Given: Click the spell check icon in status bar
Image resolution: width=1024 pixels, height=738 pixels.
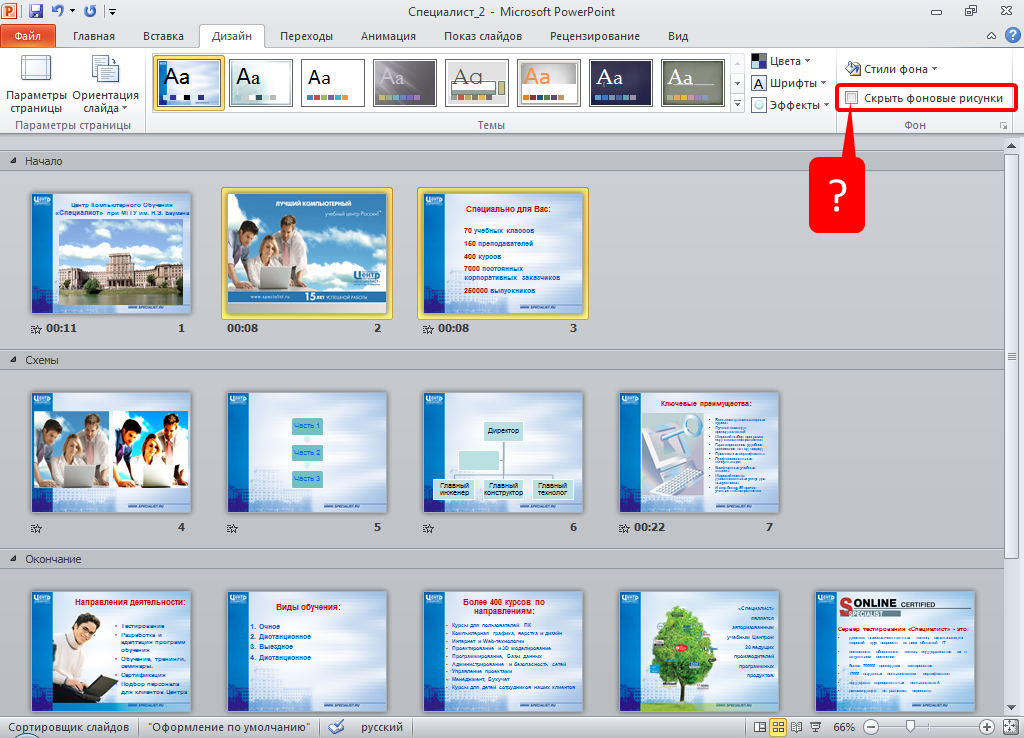Looking at the screenshot, I should coord(336,727).
